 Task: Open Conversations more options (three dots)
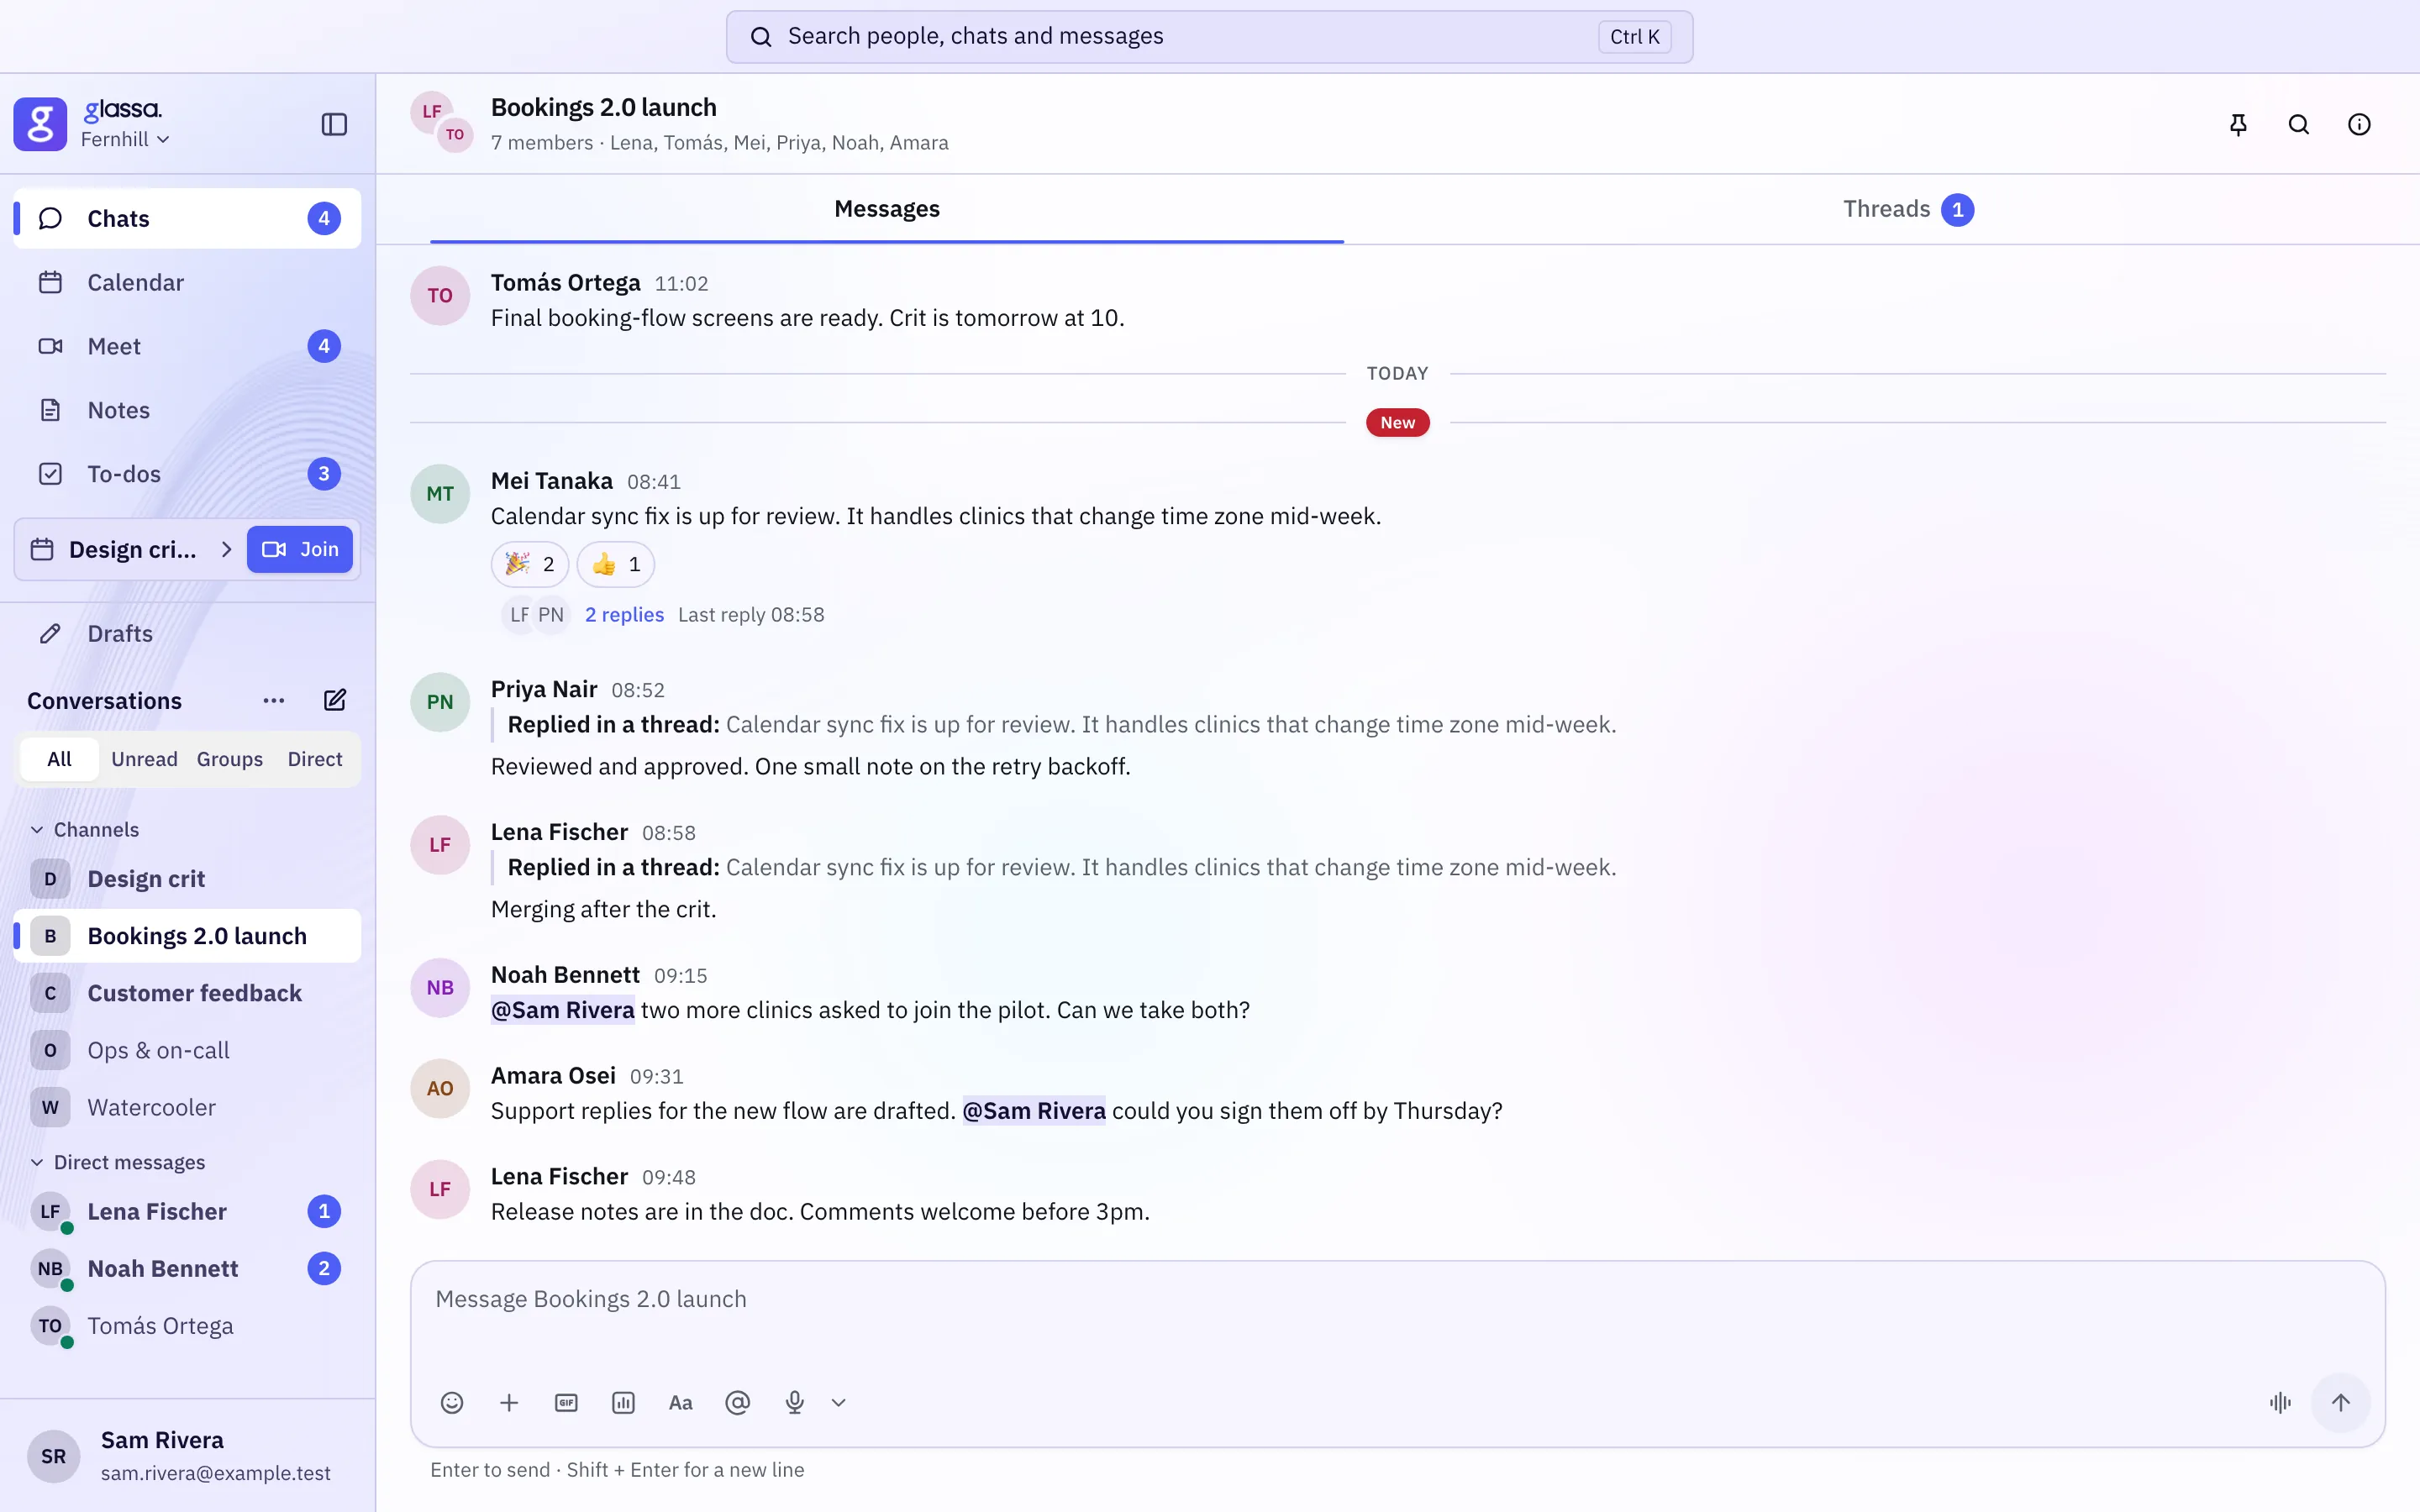point(274,700)
